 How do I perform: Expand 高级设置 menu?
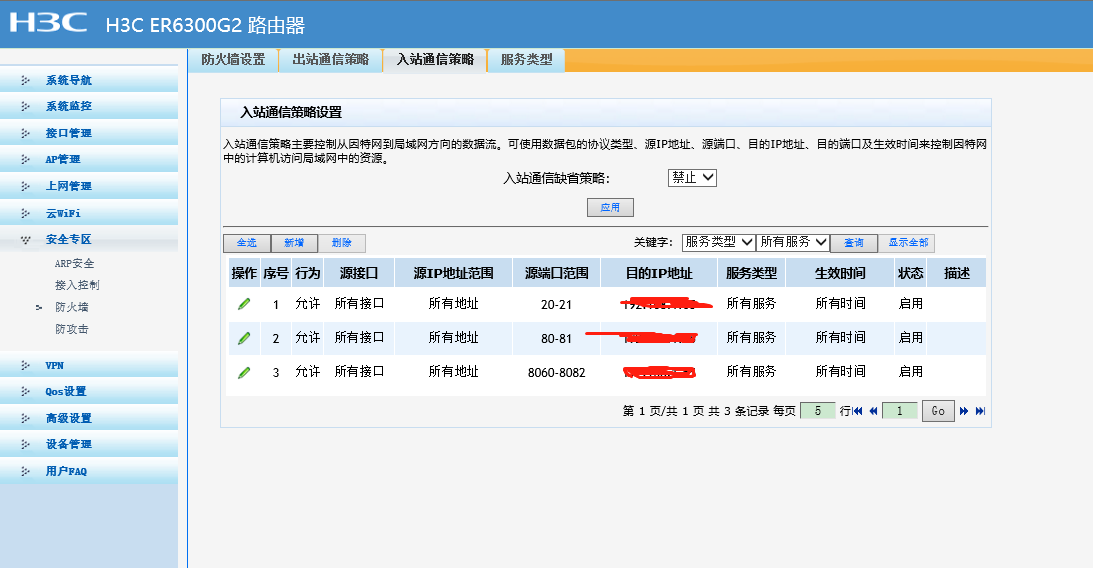(89, 418)
